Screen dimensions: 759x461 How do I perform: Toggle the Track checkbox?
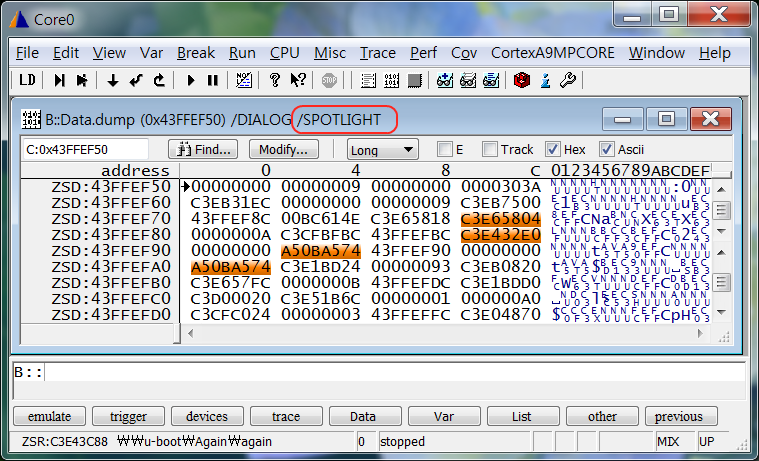[x=490, y=150]
